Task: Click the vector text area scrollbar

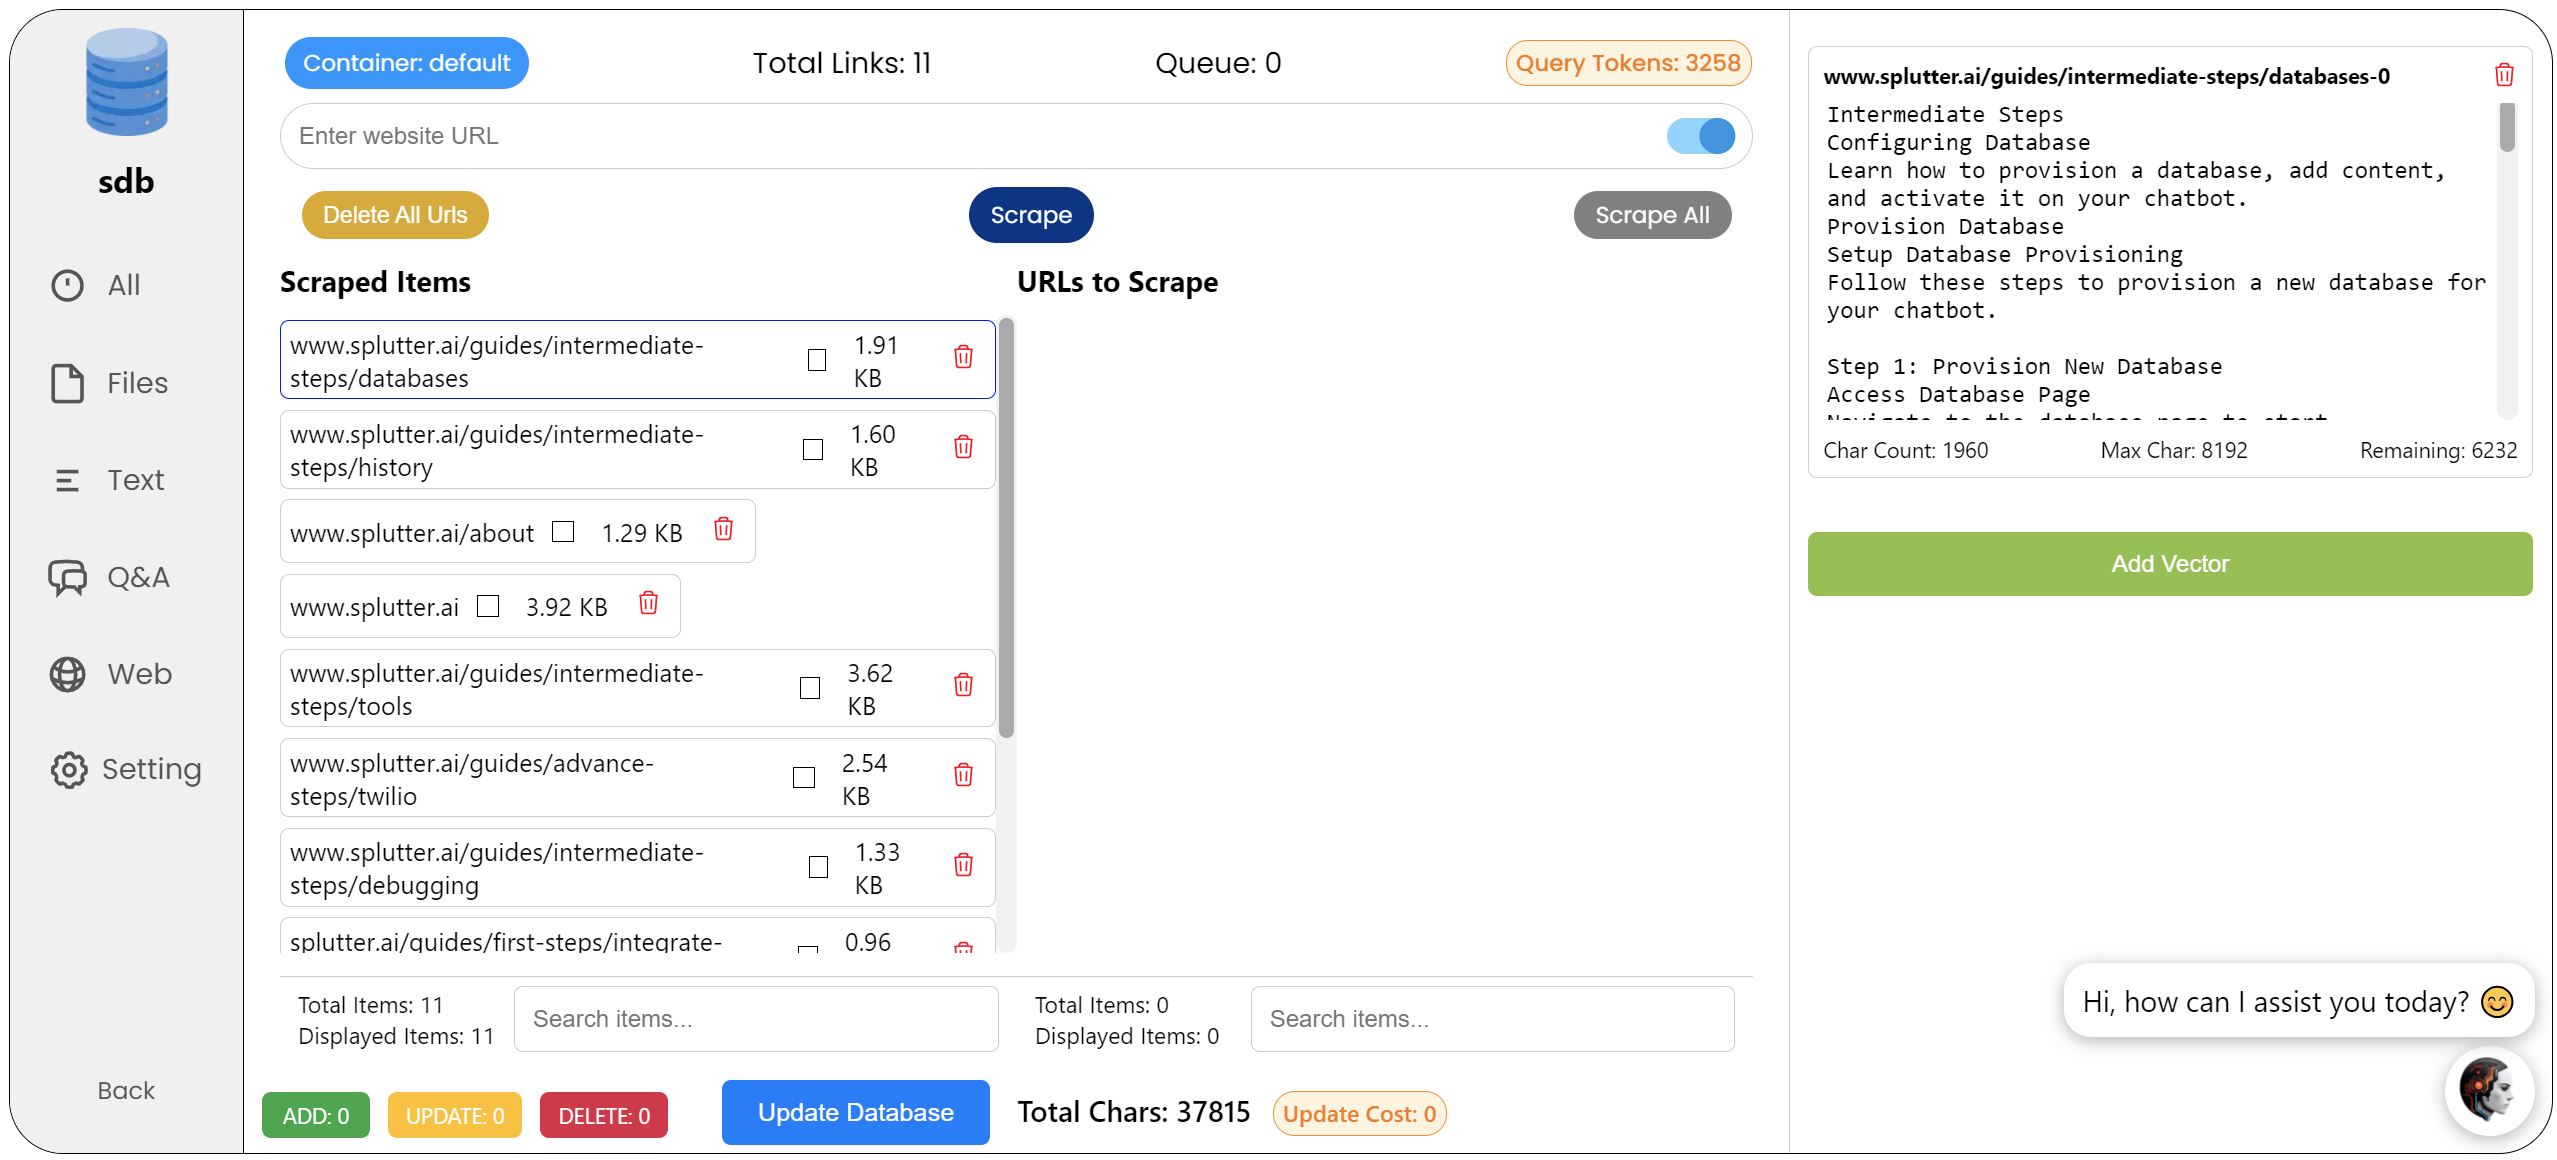Action: click(x=2507, y=127)
